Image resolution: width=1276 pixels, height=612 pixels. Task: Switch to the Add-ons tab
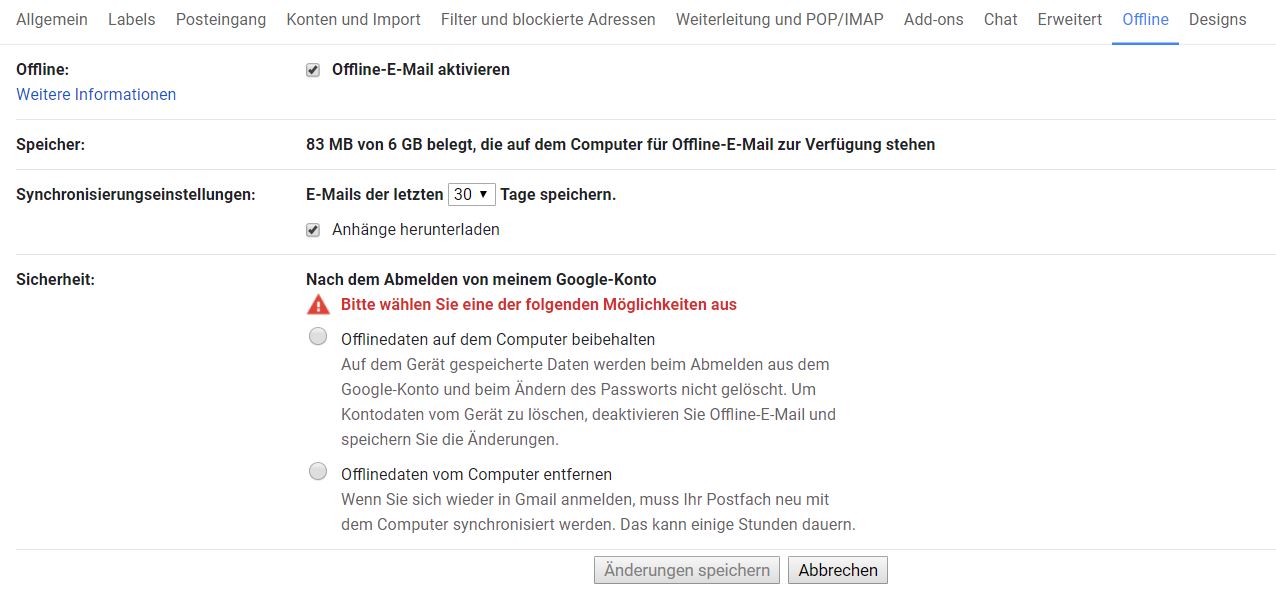[933, 20]
